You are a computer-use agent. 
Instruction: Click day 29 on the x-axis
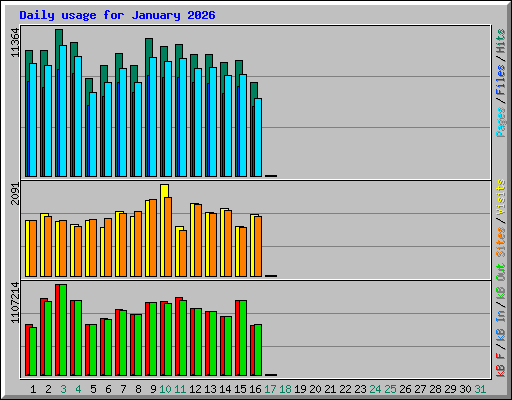pos(450,389)
